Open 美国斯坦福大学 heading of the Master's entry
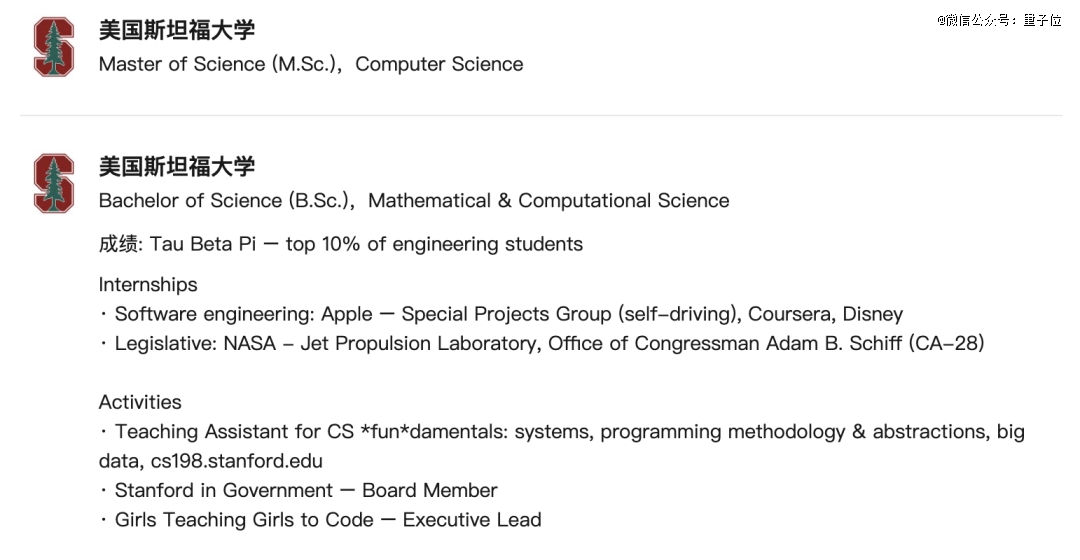1080x560 pixels. coord(176,30)
